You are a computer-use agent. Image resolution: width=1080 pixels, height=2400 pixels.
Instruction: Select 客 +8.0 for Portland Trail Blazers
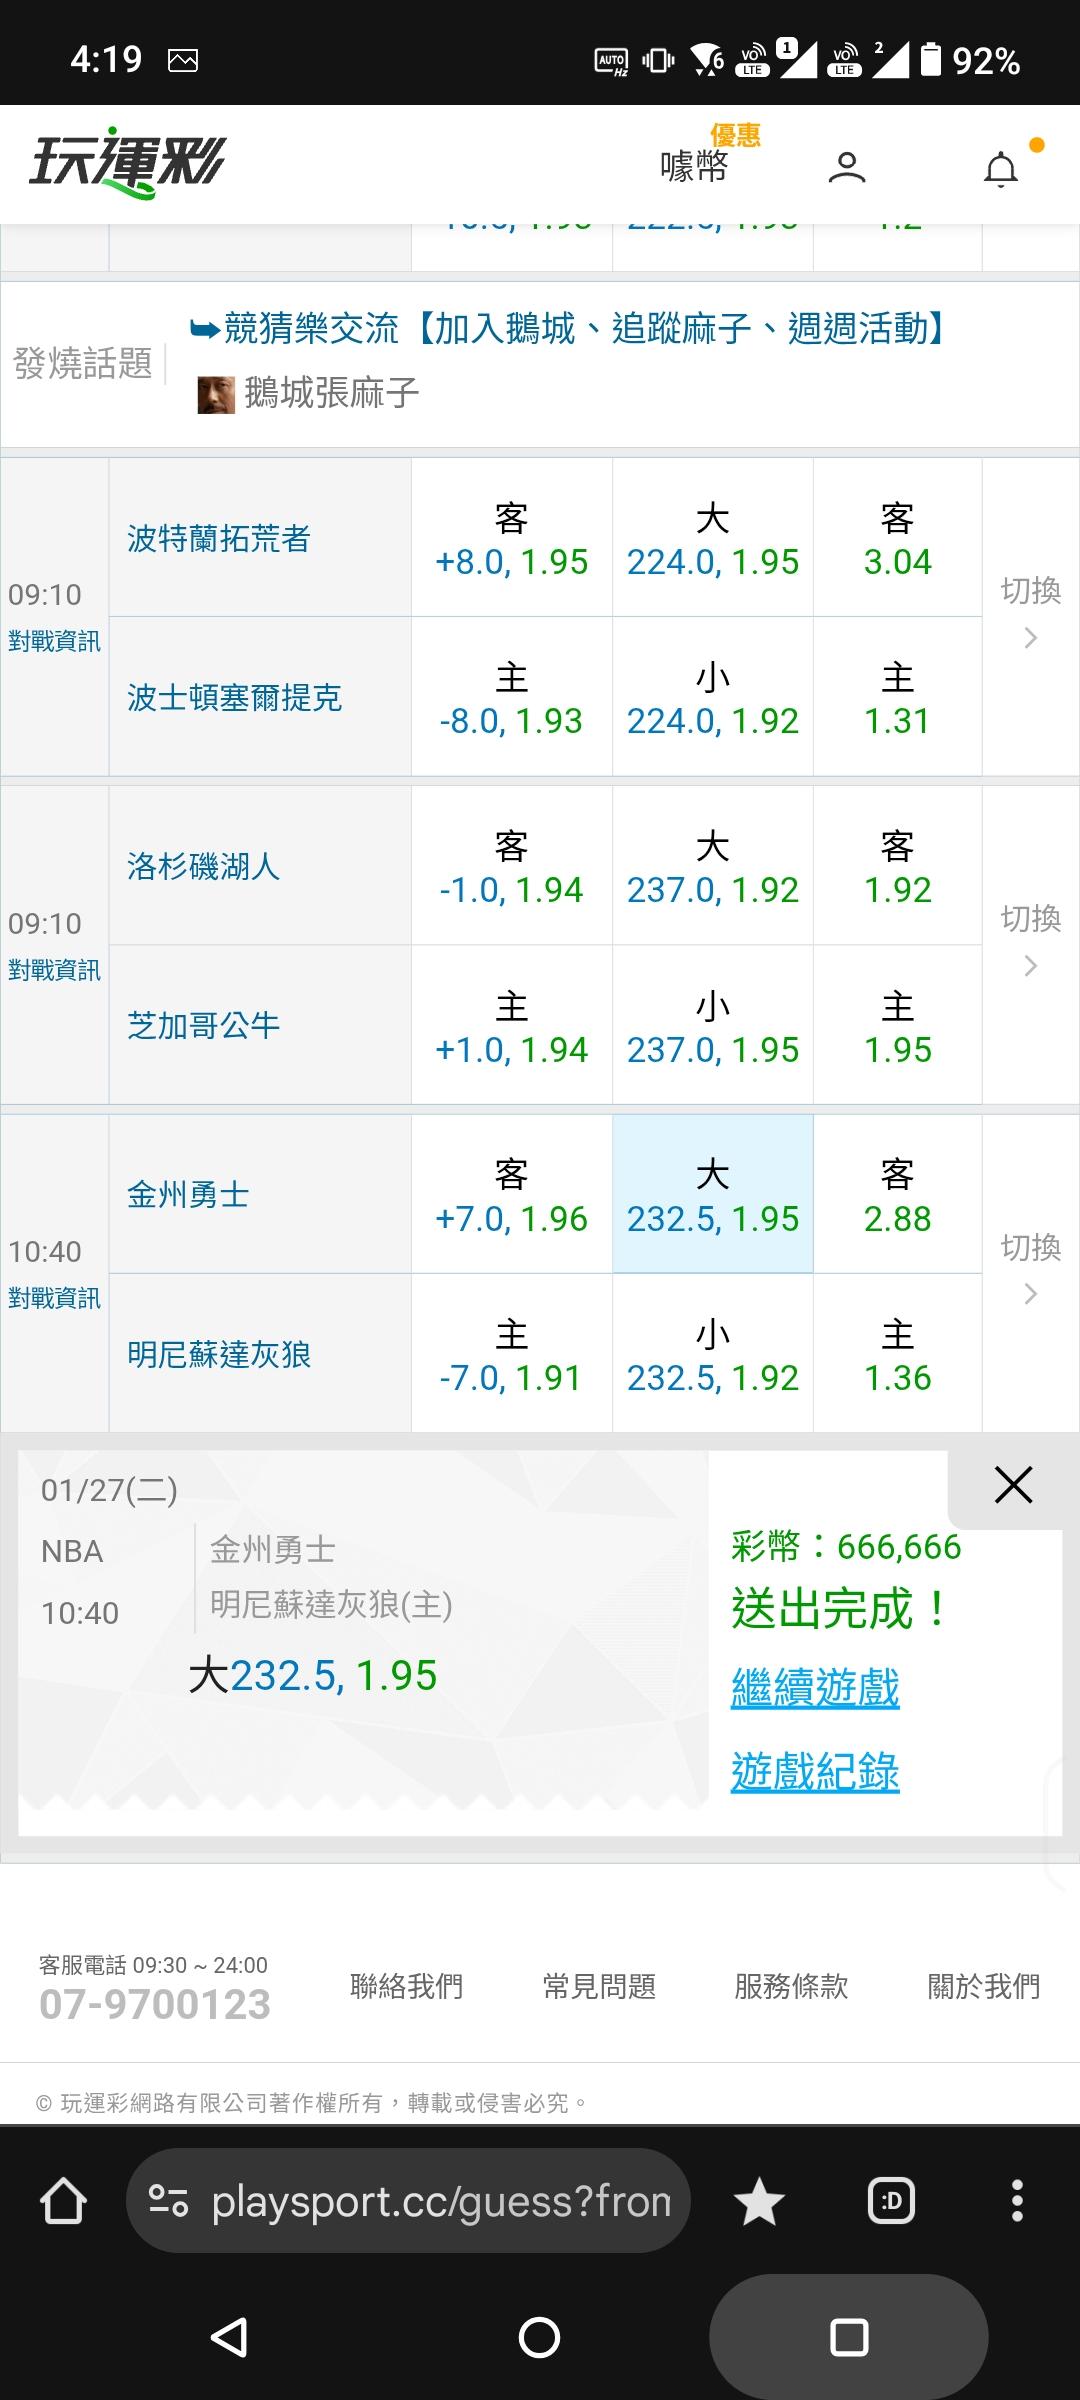coord(511,539)
